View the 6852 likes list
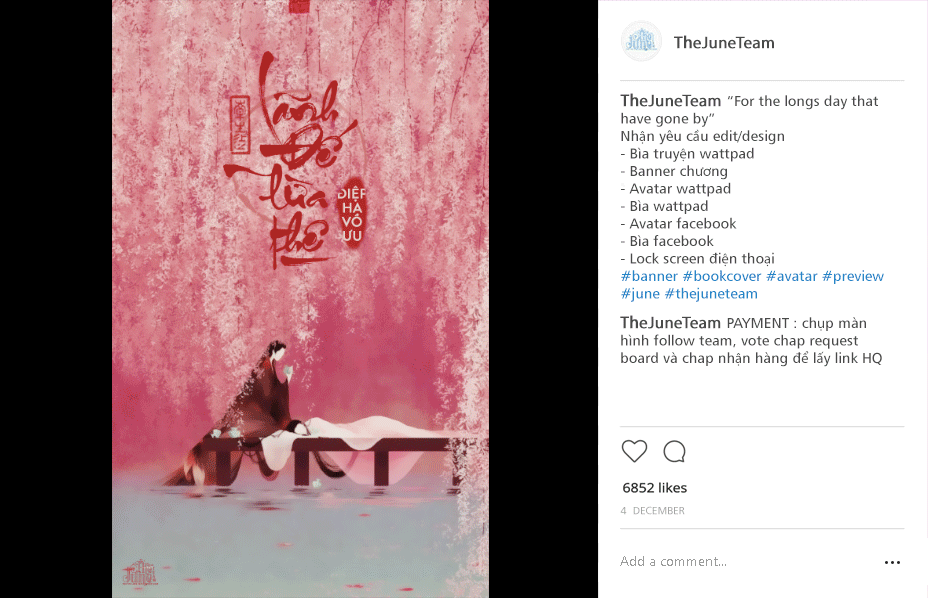Image resolution: width=928 pixels, height=598 pixels. point(655,488)
